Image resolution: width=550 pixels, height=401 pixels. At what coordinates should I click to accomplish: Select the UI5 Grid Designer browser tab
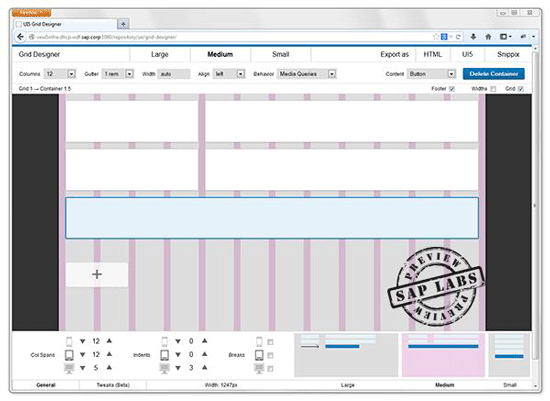coord(66,24)
